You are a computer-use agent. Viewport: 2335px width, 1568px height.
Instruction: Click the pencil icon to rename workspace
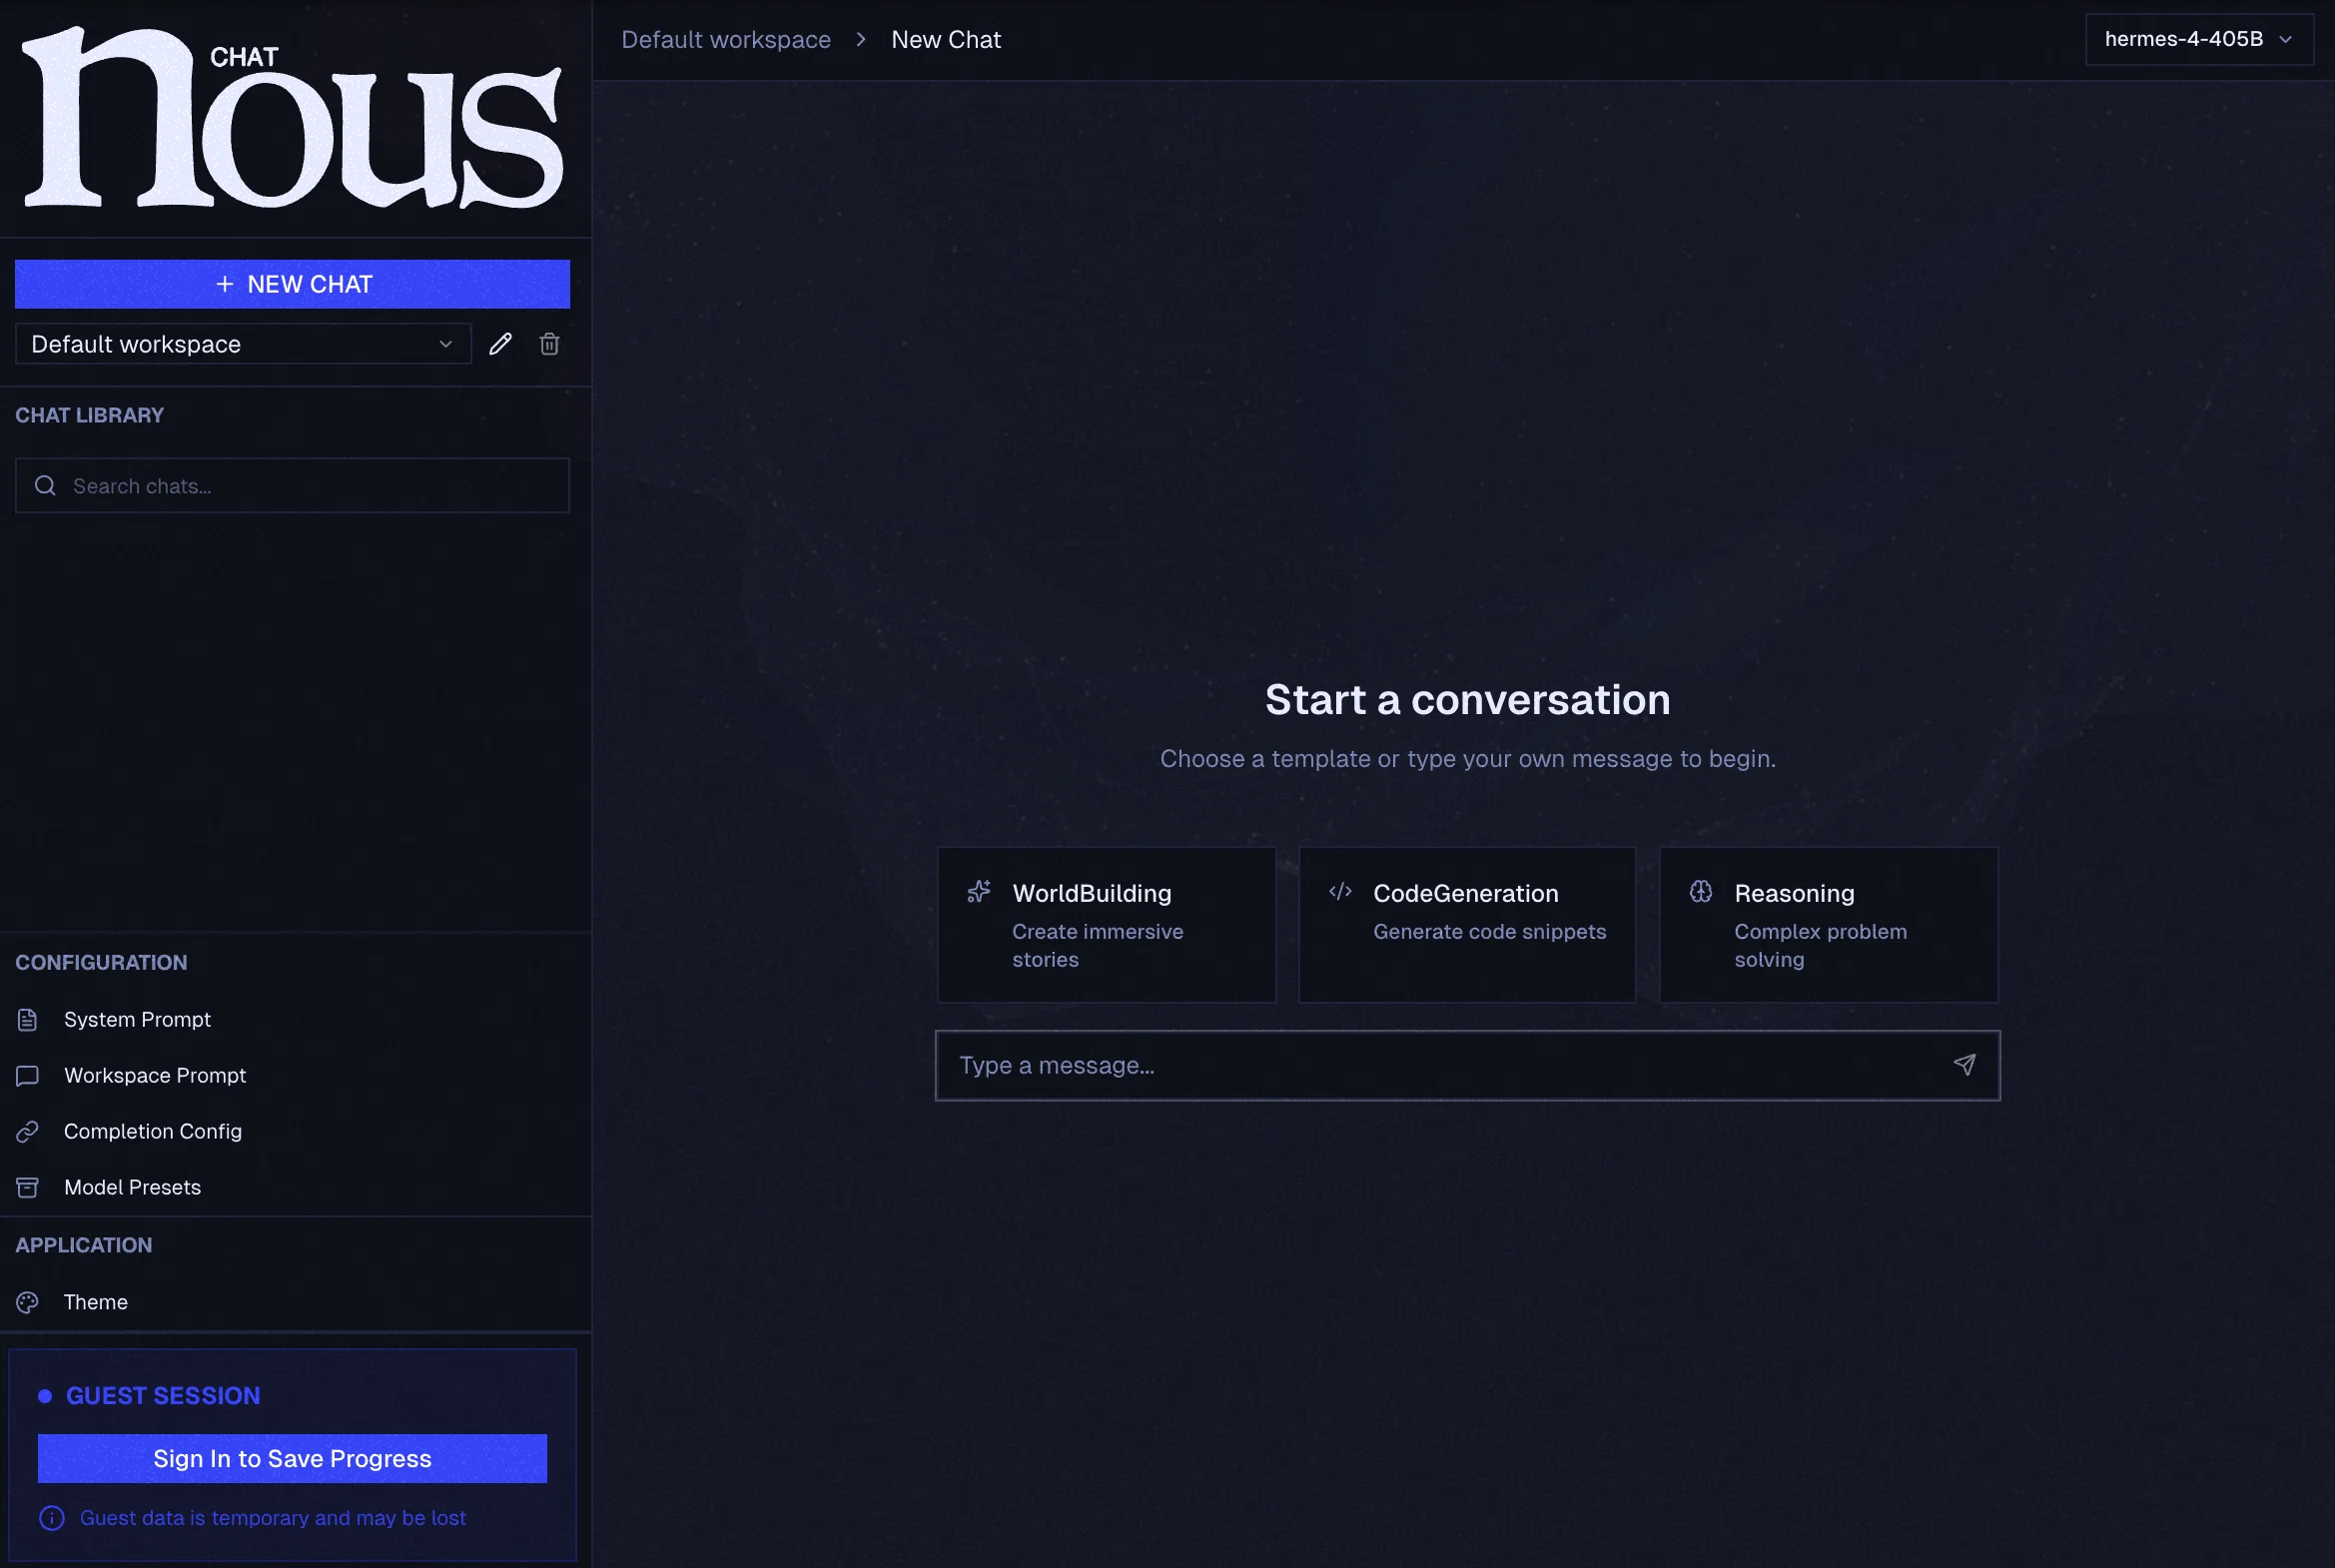tap(500, 344)
